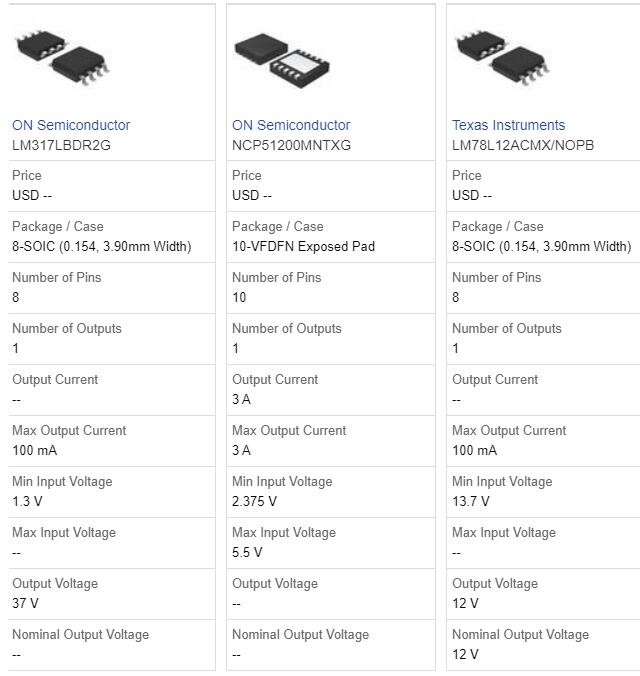This screenshot has height=676, width=640.
Task: Open ON Semiconductor link above LM317LBDR2G
Action: tap(71, 125)
